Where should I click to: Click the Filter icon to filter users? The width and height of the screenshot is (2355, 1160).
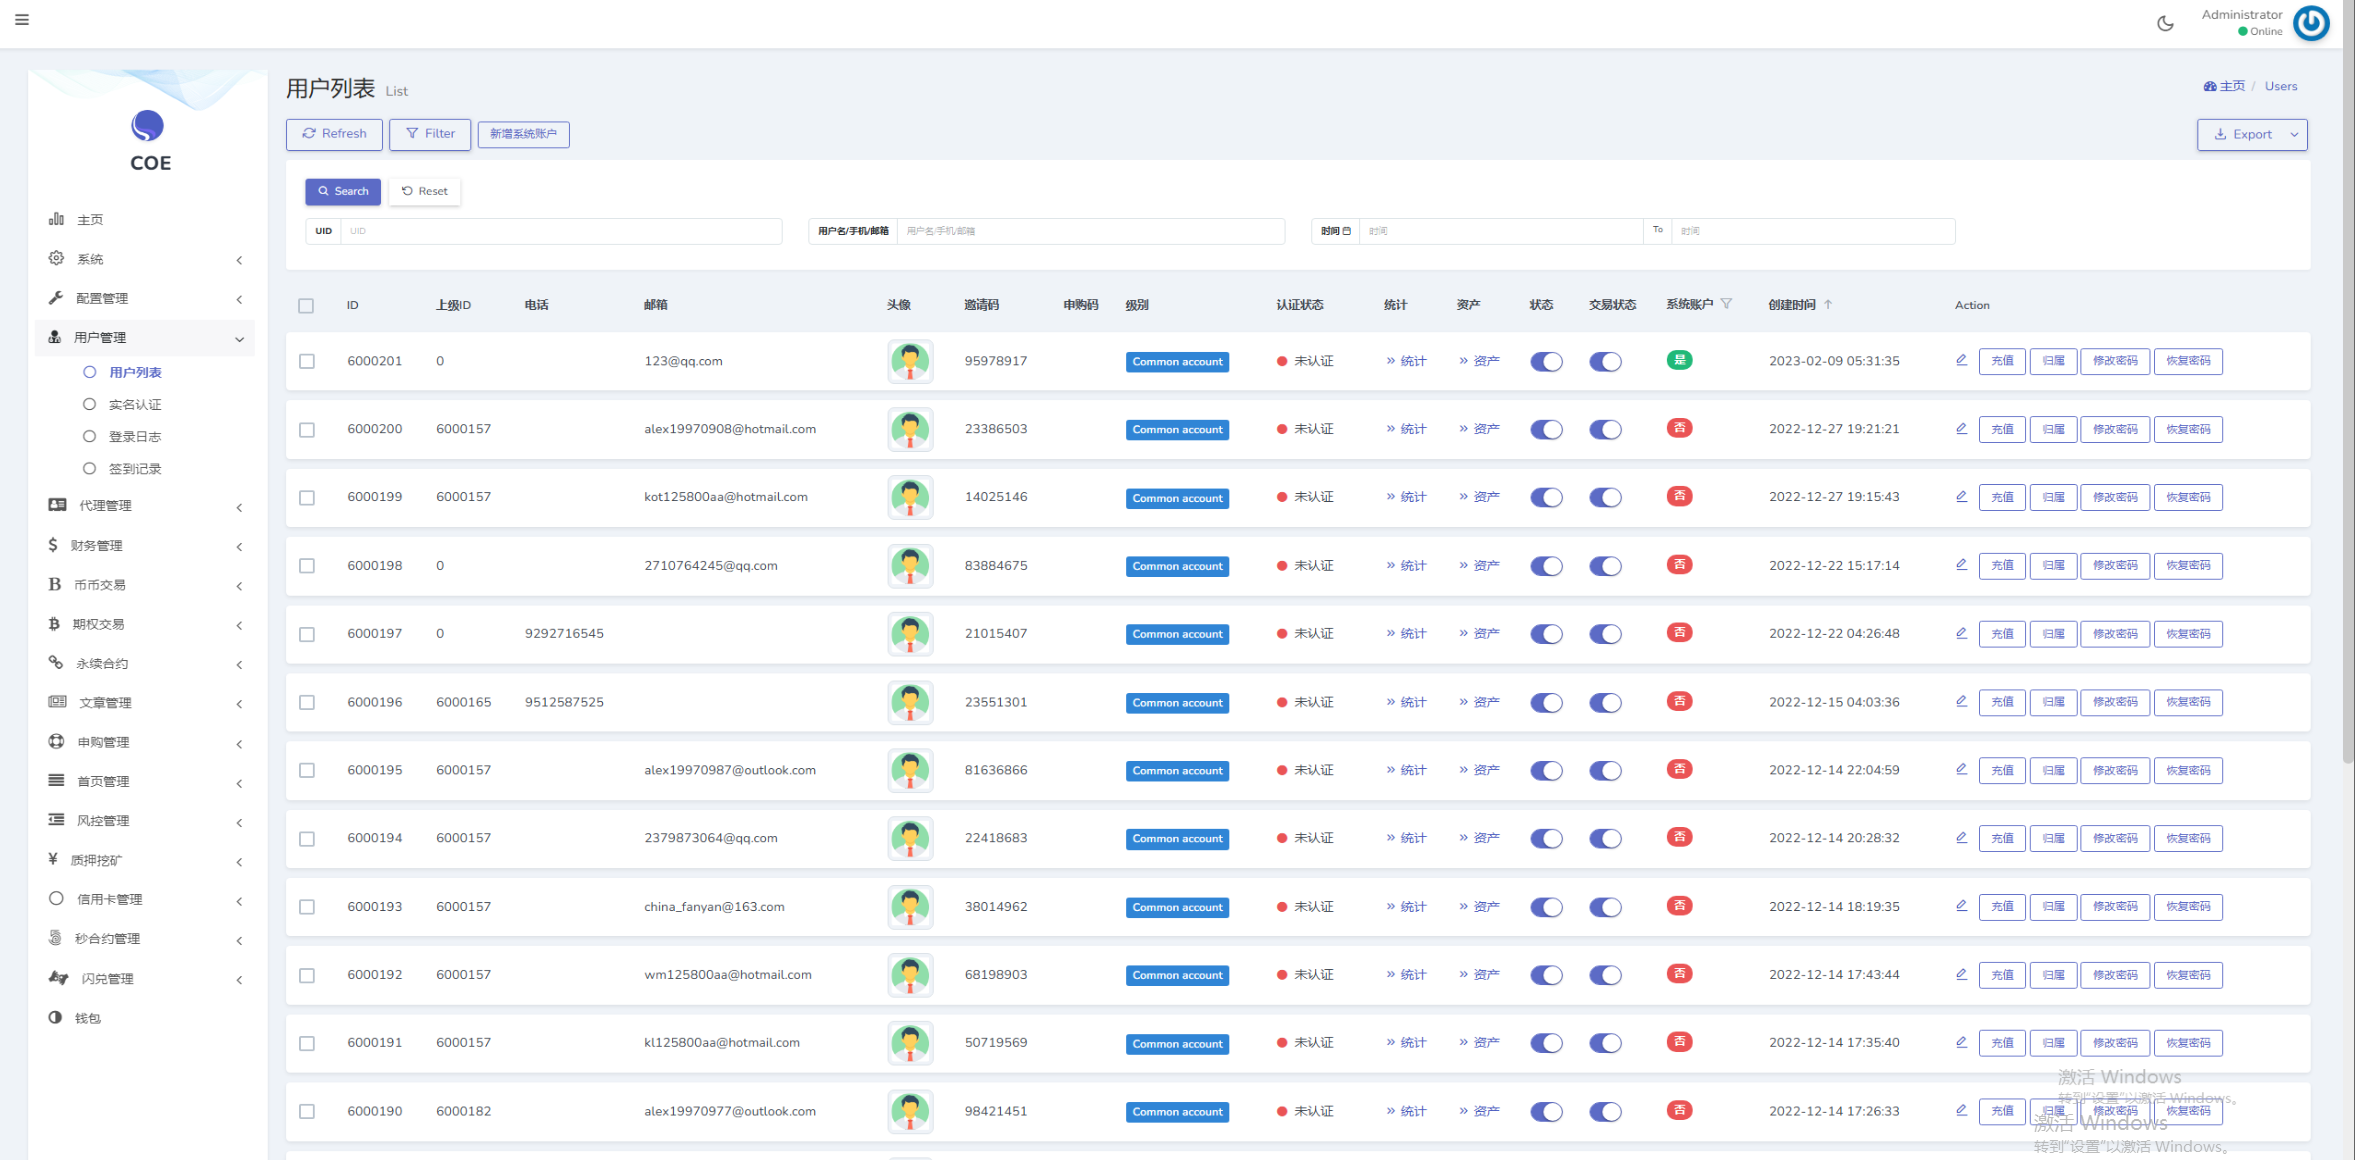click(431, 134)
